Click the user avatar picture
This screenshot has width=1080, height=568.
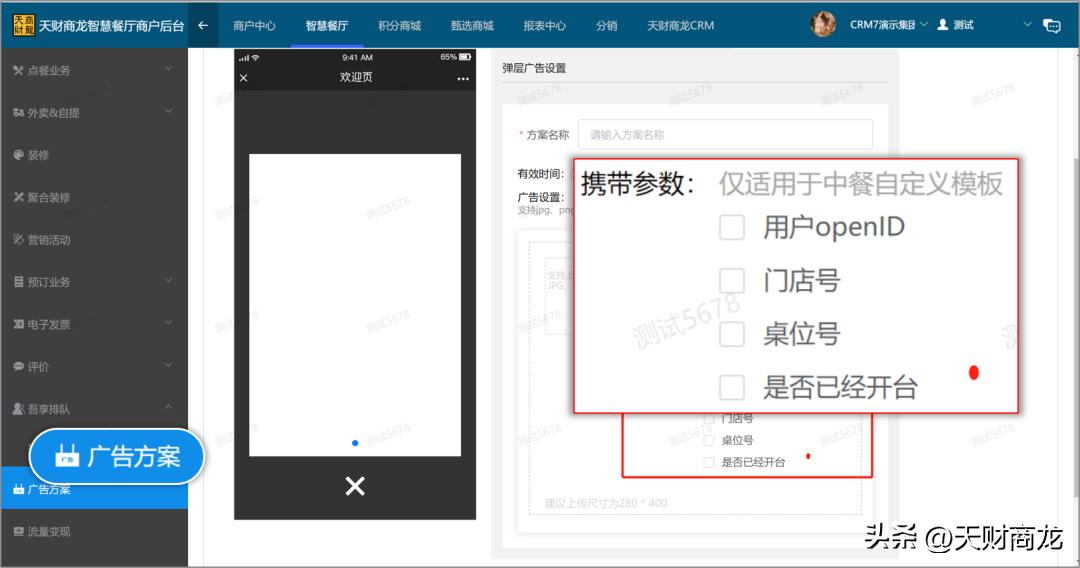[823, 25]
